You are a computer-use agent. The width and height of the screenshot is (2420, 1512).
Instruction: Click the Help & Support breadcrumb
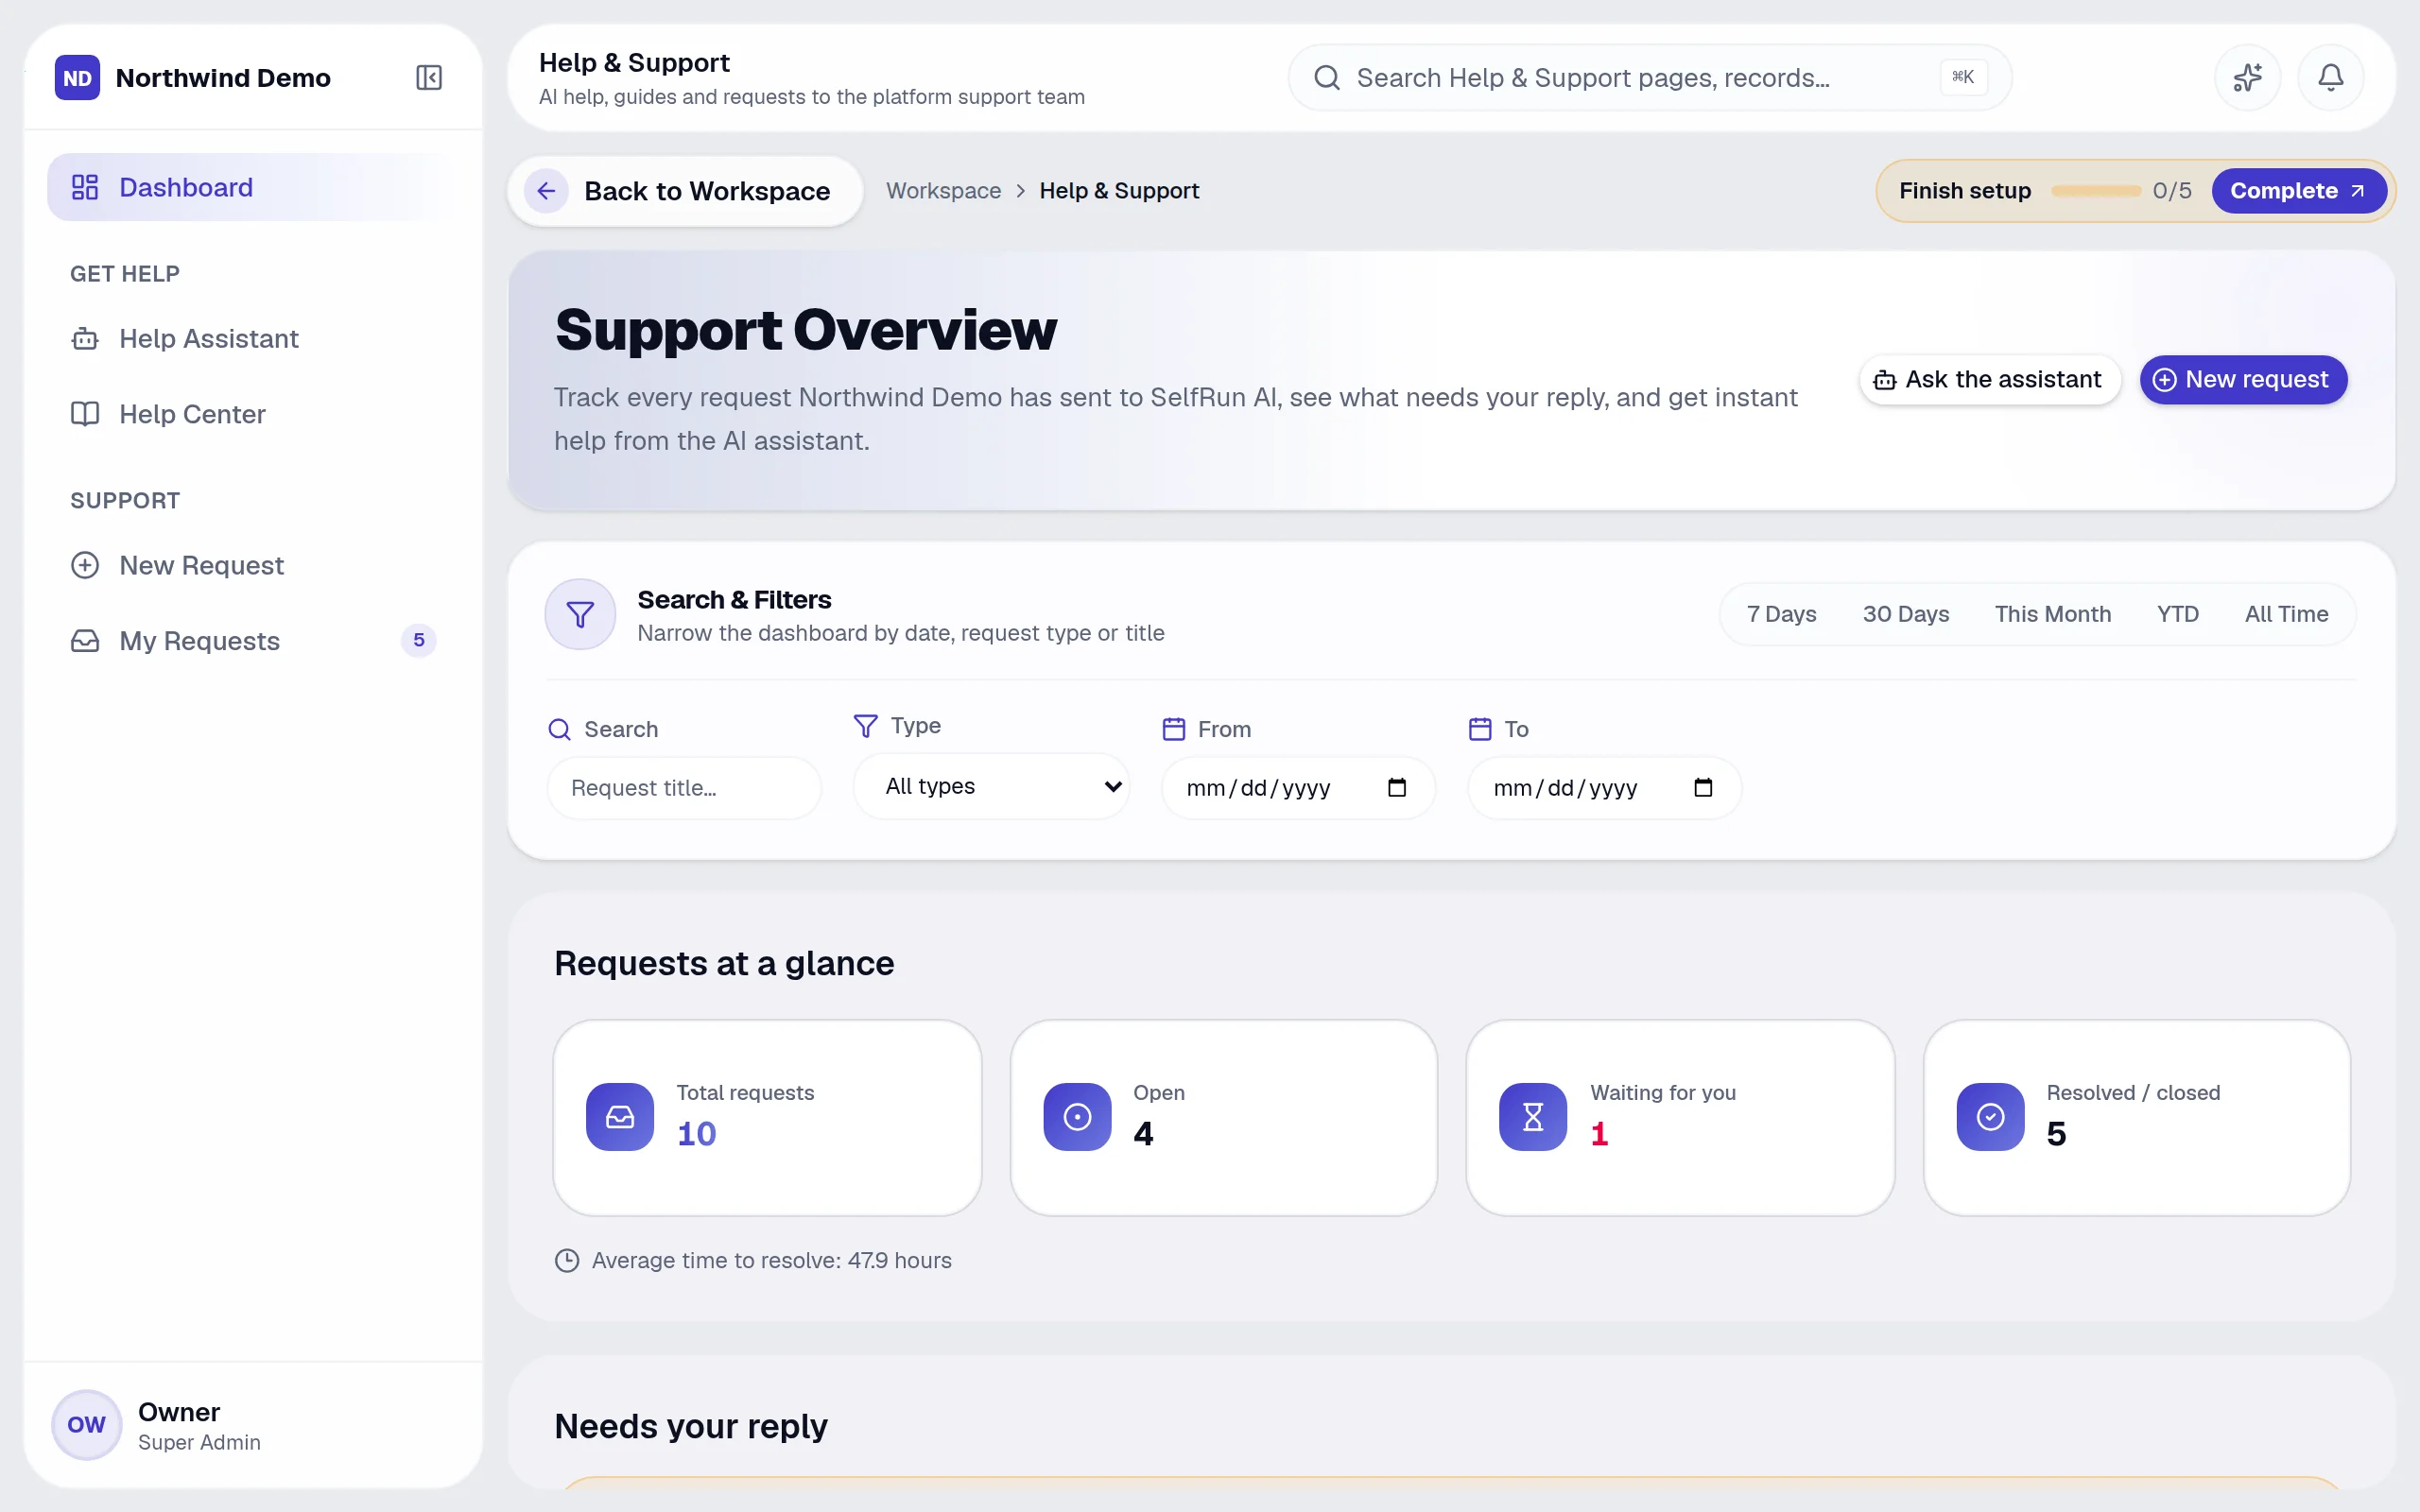point(1119,191)
